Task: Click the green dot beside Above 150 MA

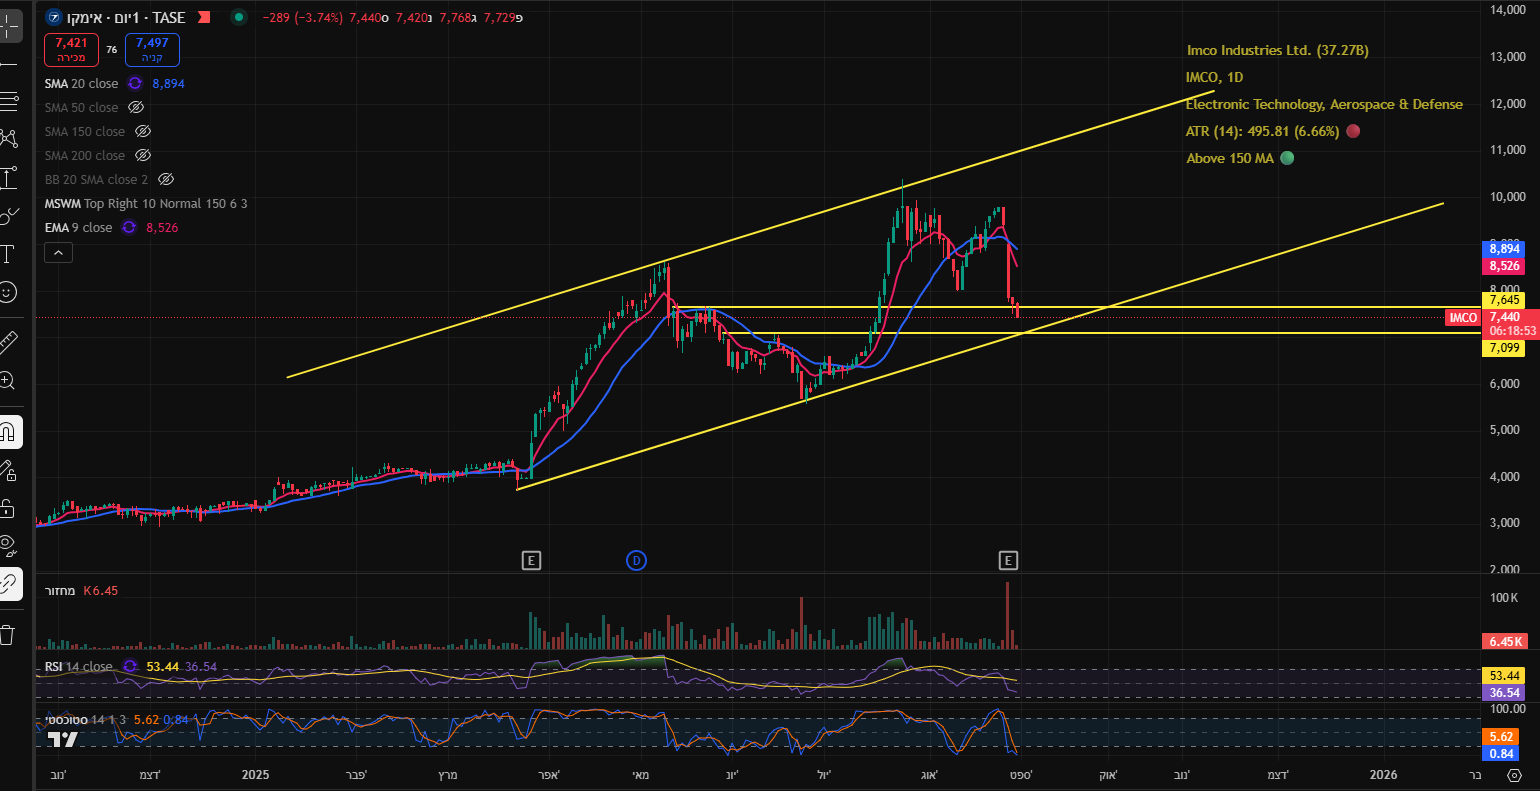Action: 1287,158
